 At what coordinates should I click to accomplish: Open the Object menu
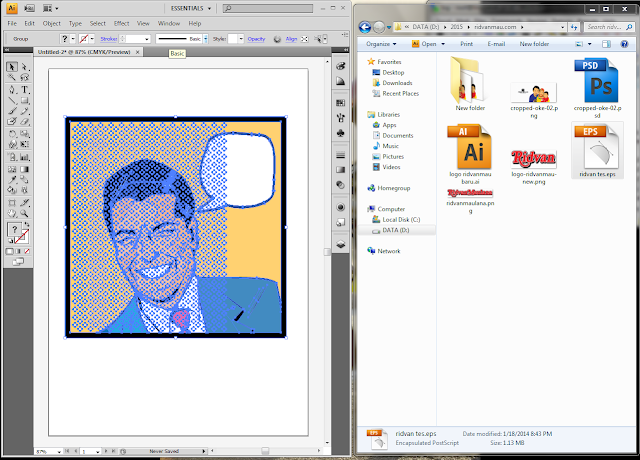tap(52, 24)
